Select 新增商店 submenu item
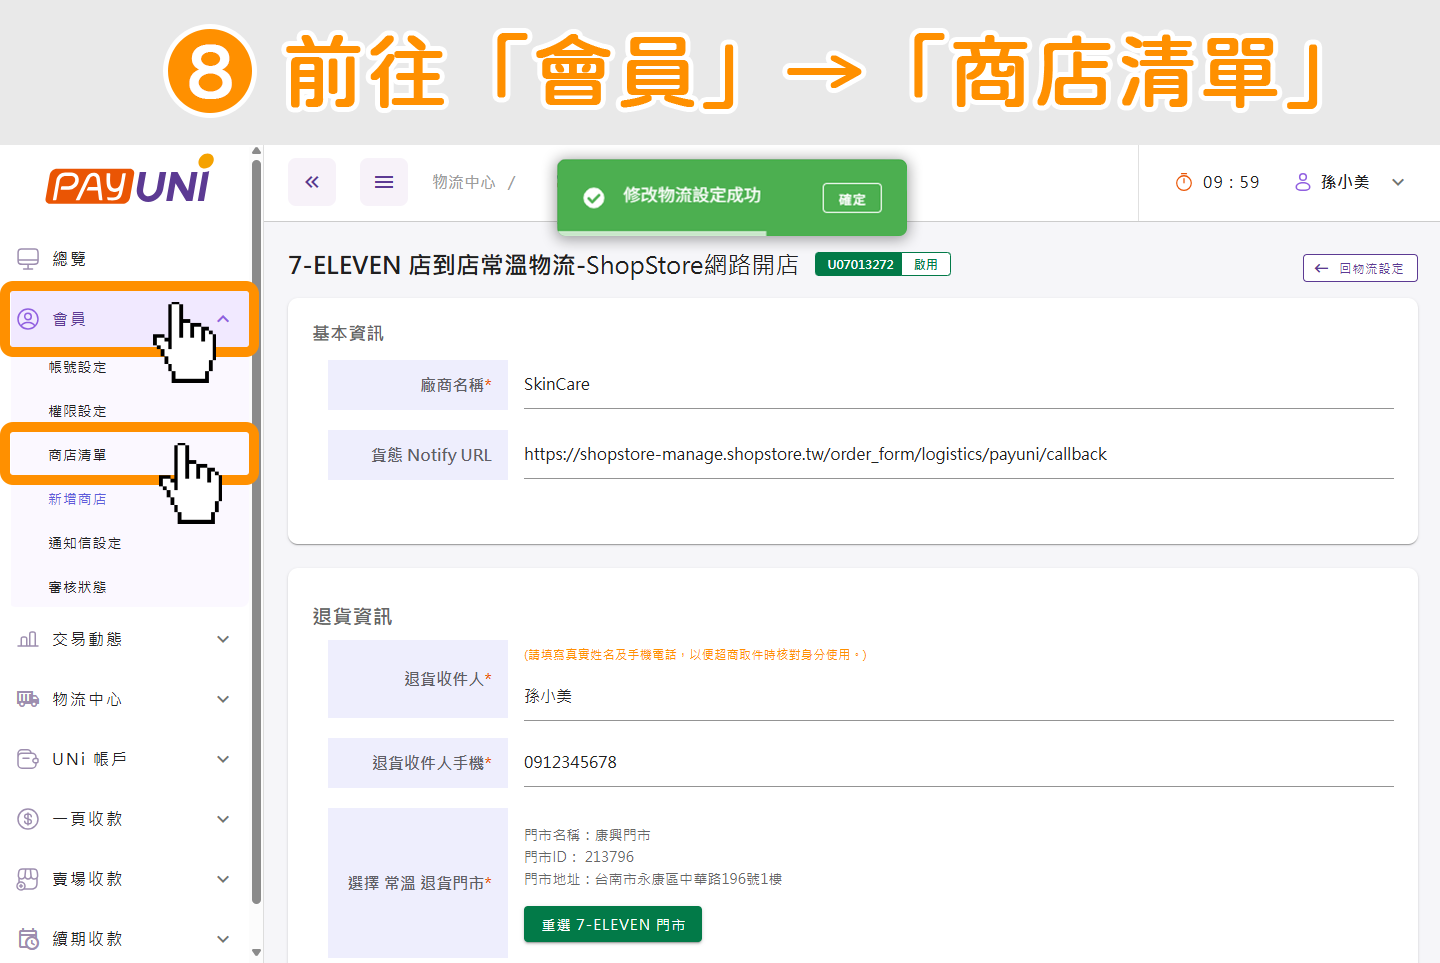Image resolution: width=1440 pixels, height=963 pixels. pyautogui.click(x=78, y=499)
